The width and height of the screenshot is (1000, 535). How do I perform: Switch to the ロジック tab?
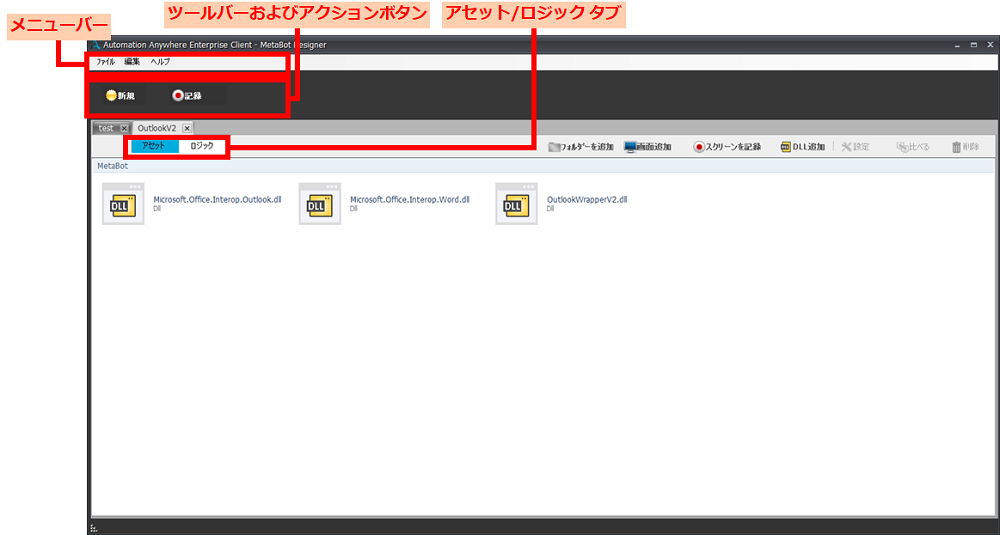(202, 146)
